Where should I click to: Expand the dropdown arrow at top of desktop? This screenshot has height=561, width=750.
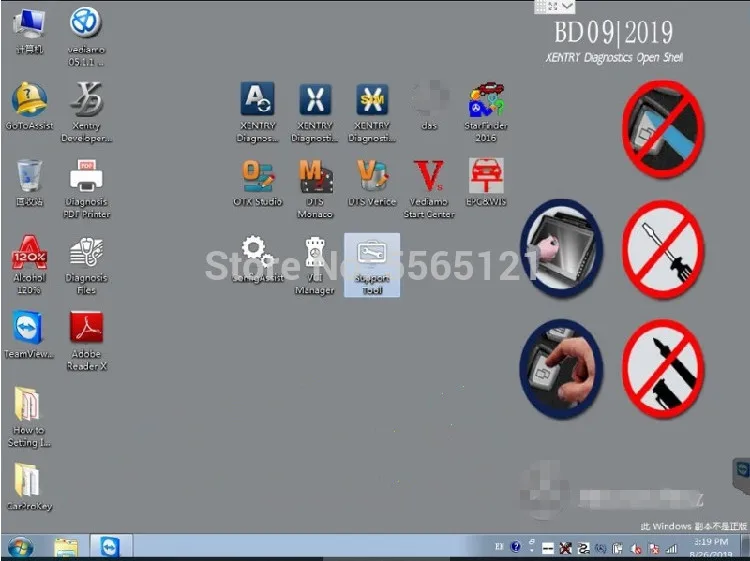coord(567,6)
